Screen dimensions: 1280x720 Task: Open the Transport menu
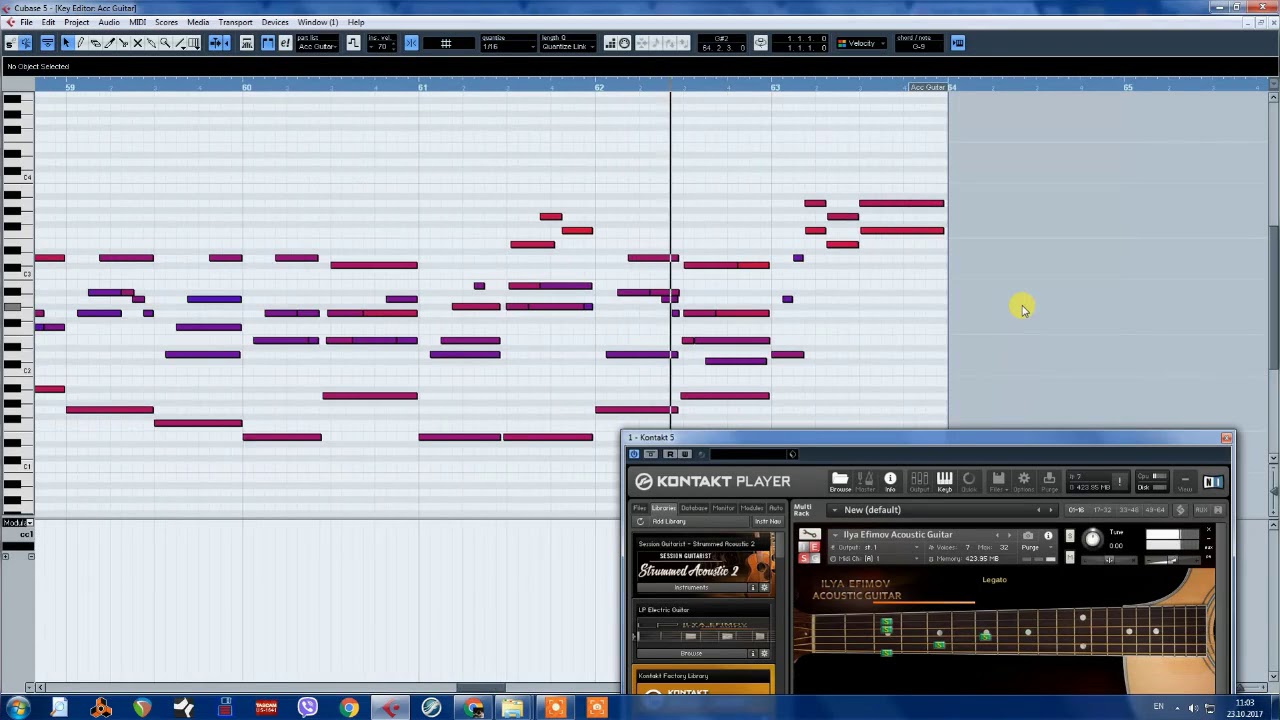point(236,22)
